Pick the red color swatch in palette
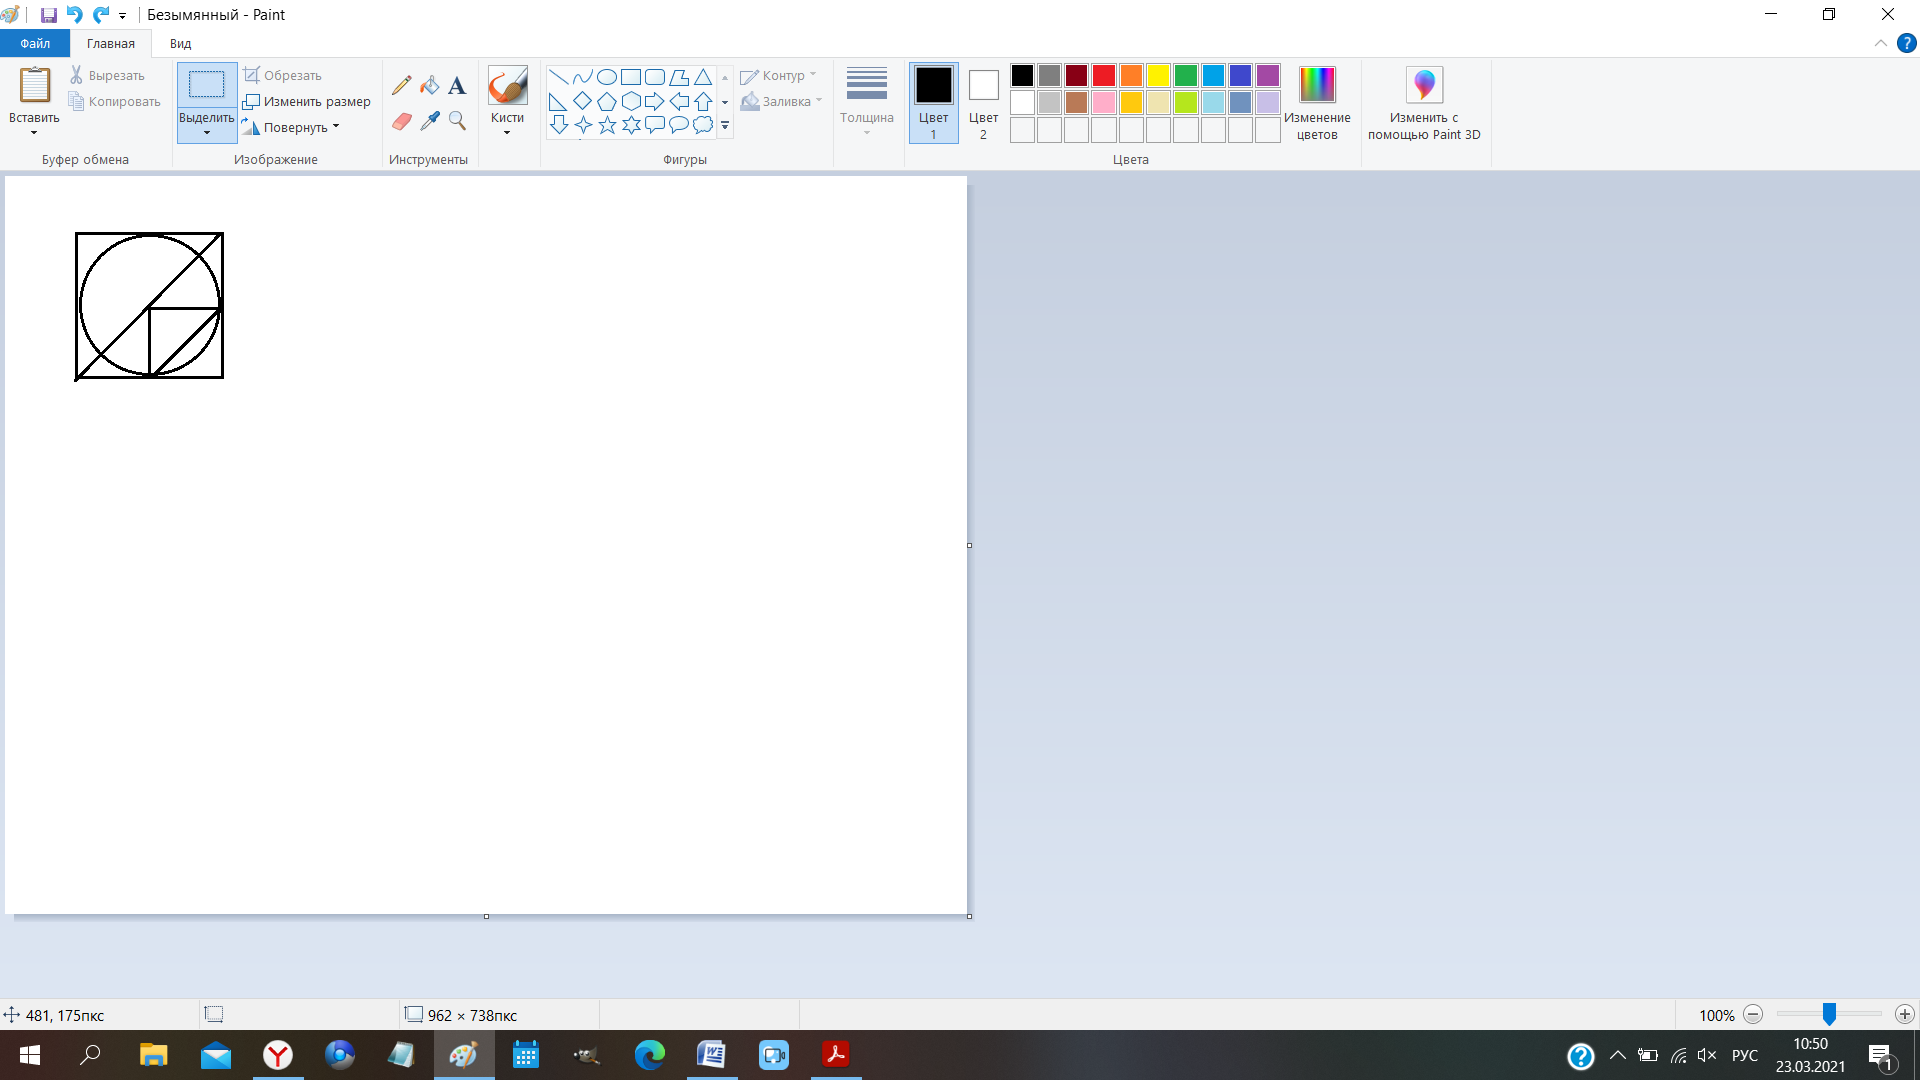This screenshot has height=1080, width=1920. [1104, 76]
